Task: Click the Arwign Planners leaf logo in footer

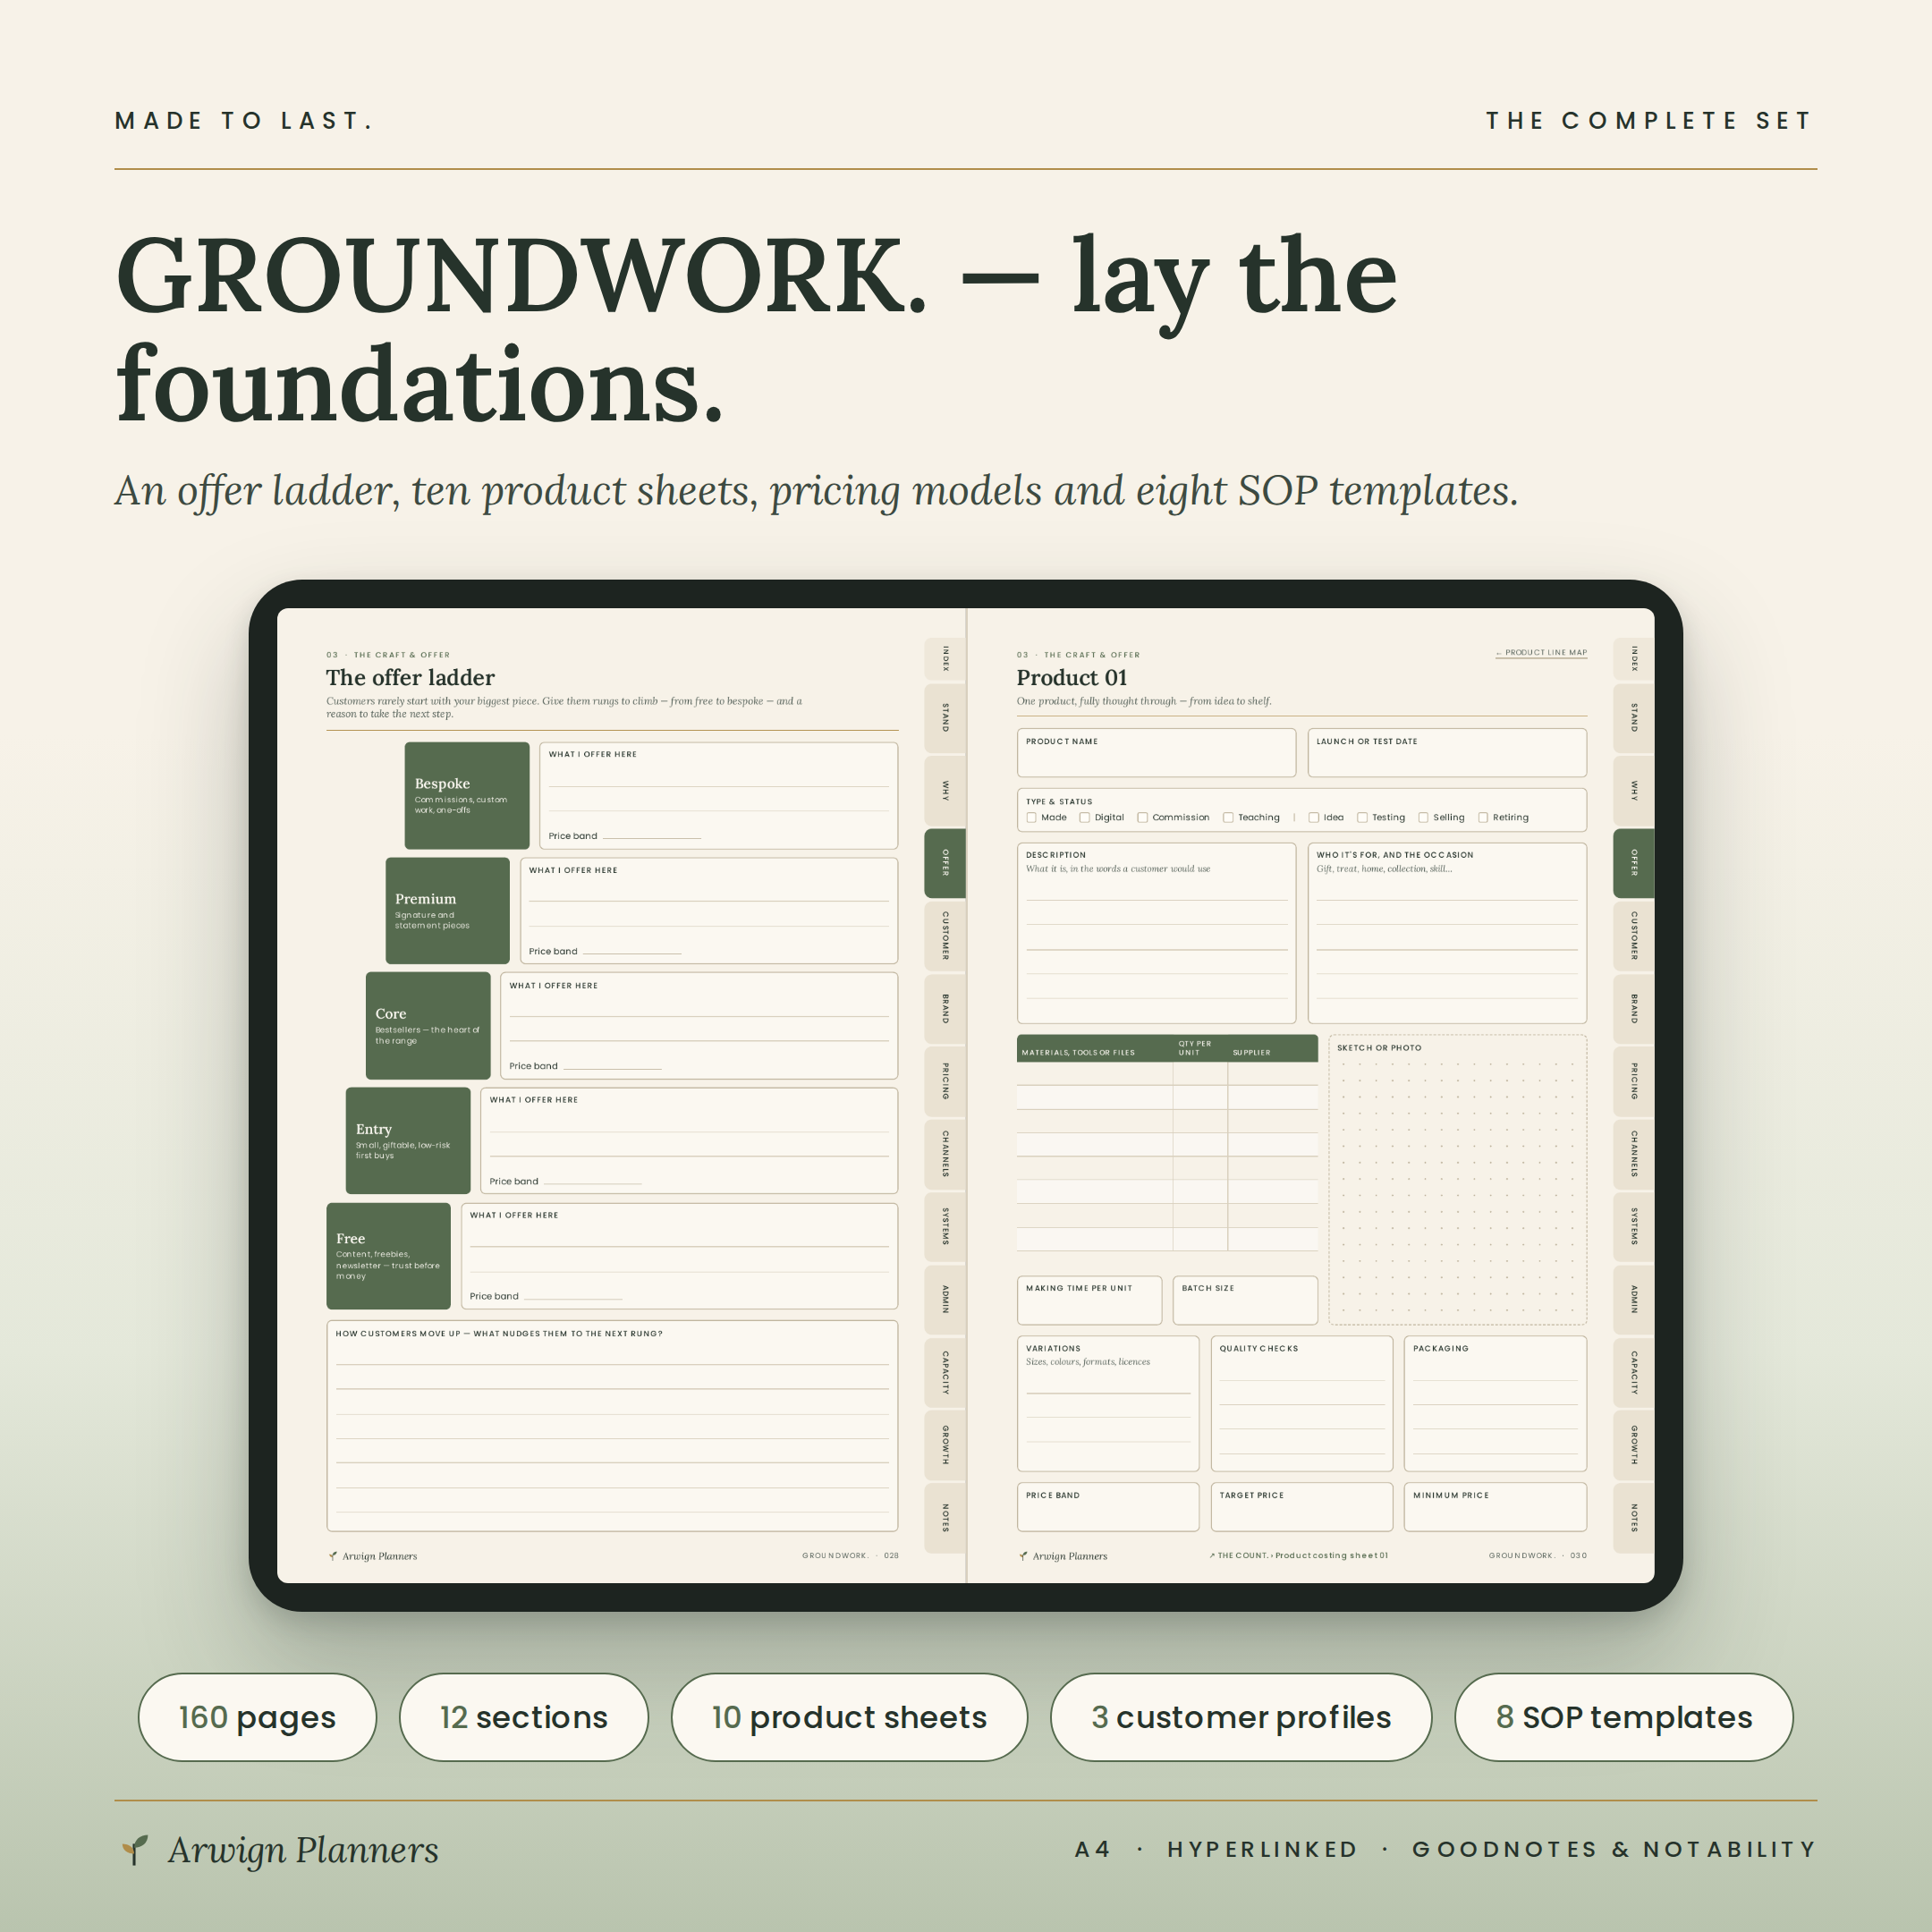Action: point(135,1850)
